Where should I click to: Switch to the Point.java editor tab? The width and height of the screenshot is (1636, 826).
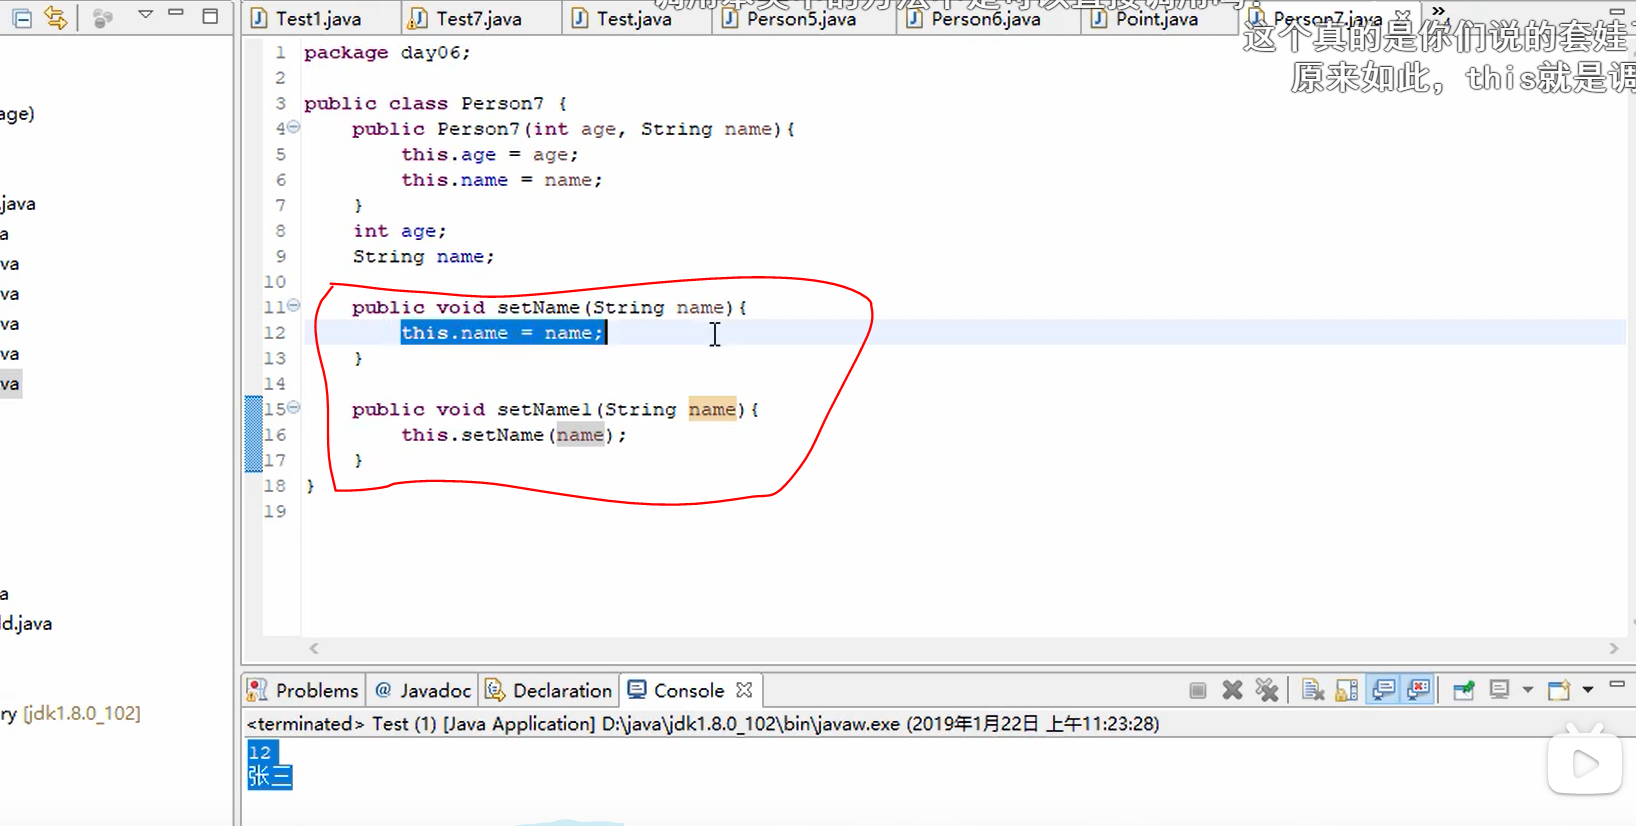[x=1156, y=18]
